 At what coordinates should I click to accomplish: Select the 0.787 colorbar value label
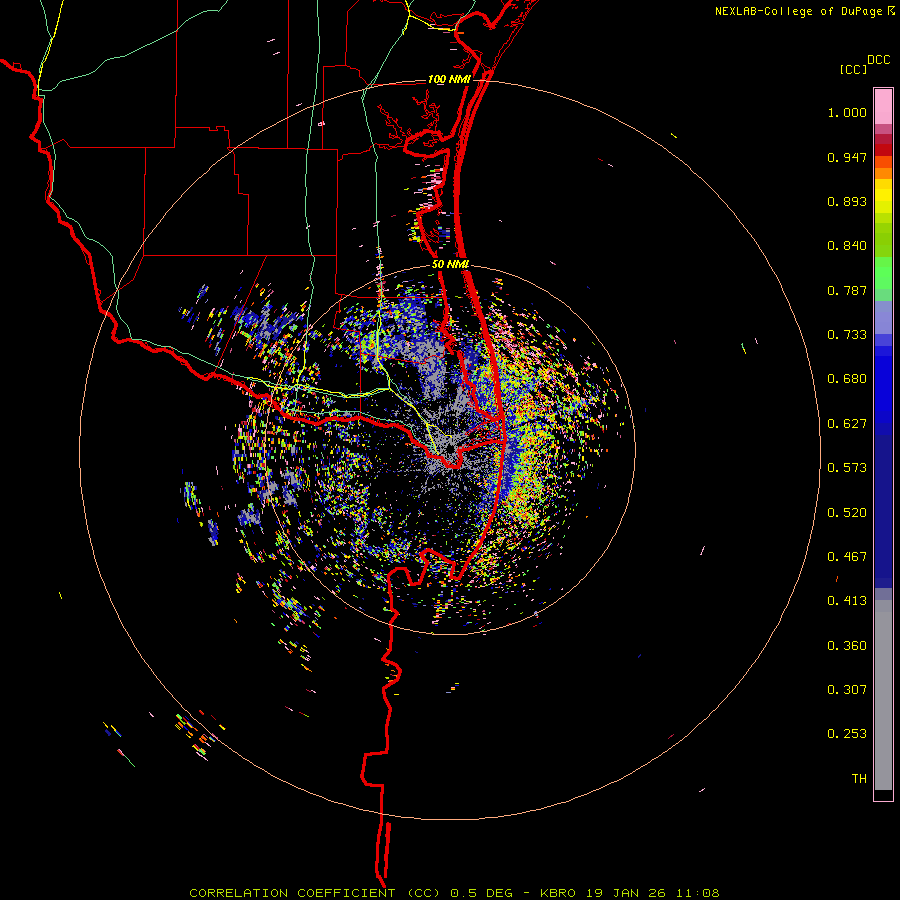pyautogui.click(x=847, y=290)
